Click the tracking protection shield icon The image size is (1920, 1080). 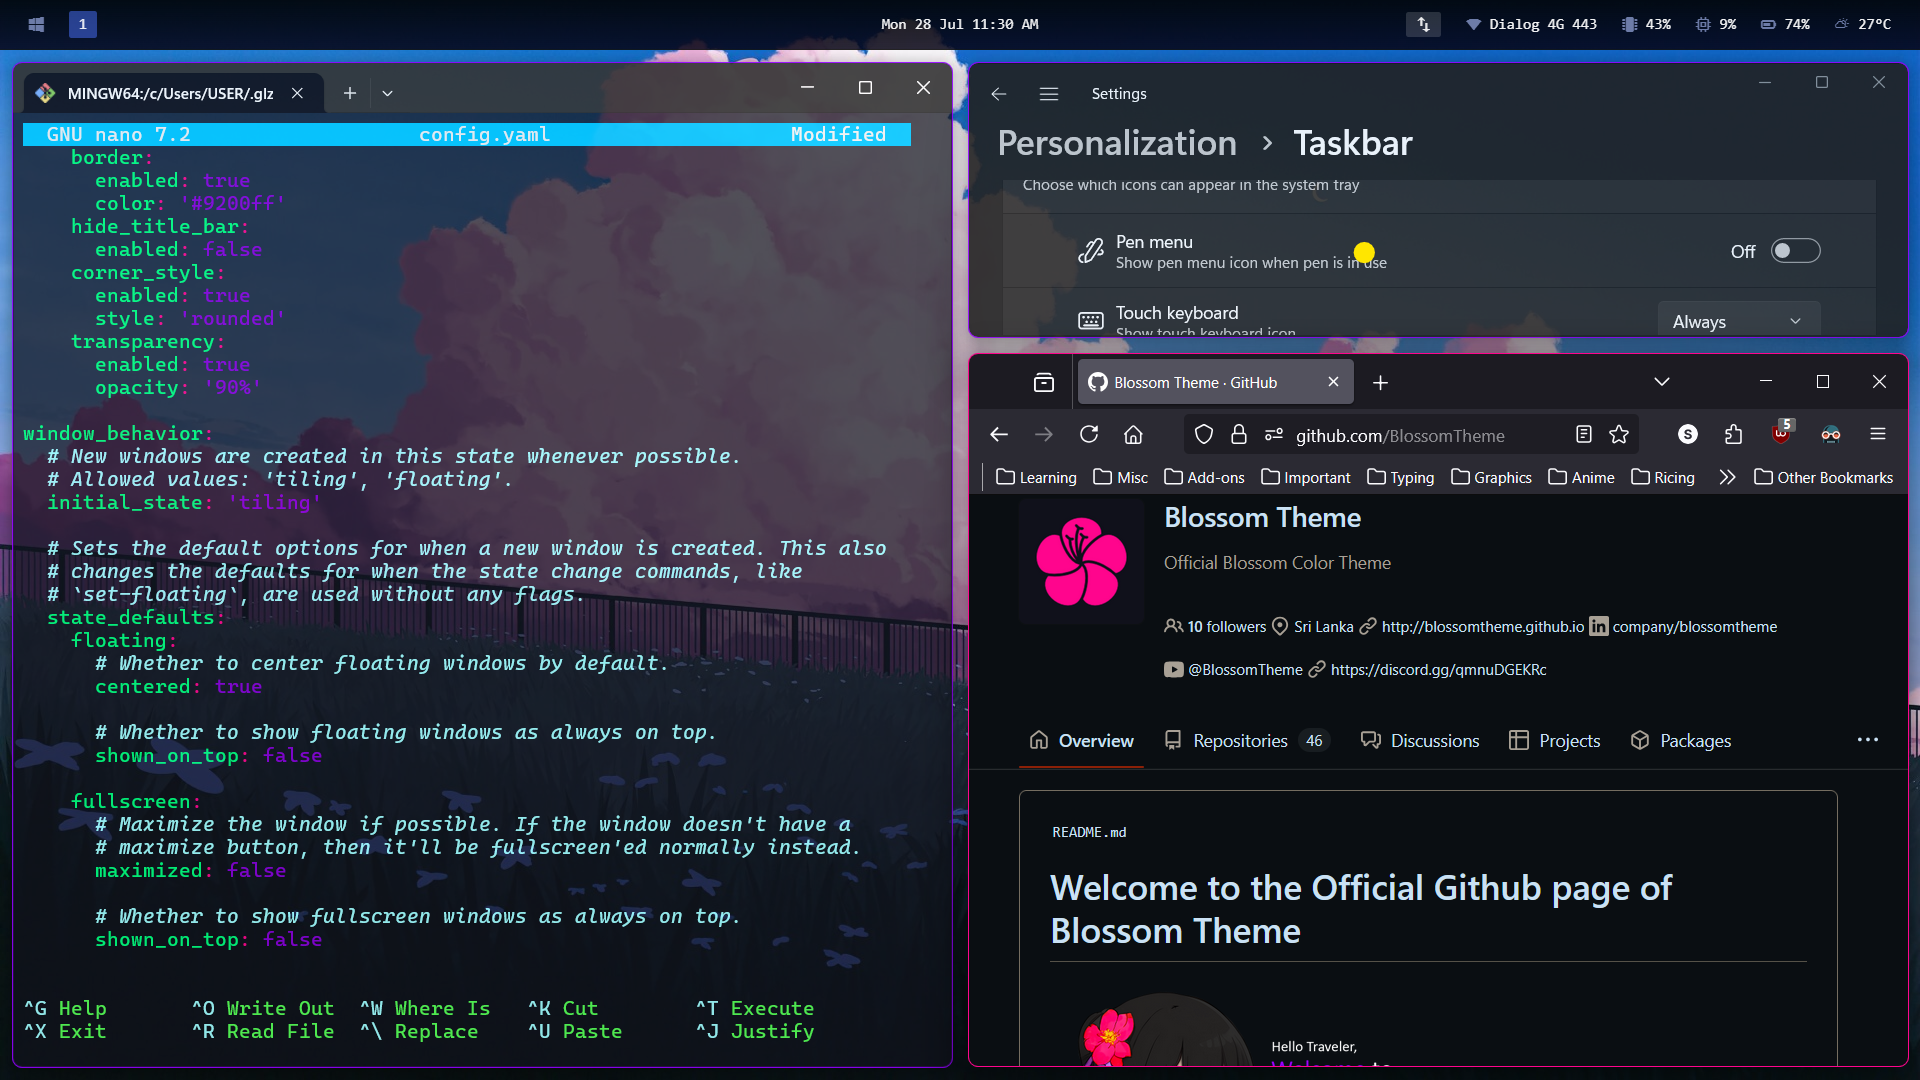click(x=1204, y=434)
